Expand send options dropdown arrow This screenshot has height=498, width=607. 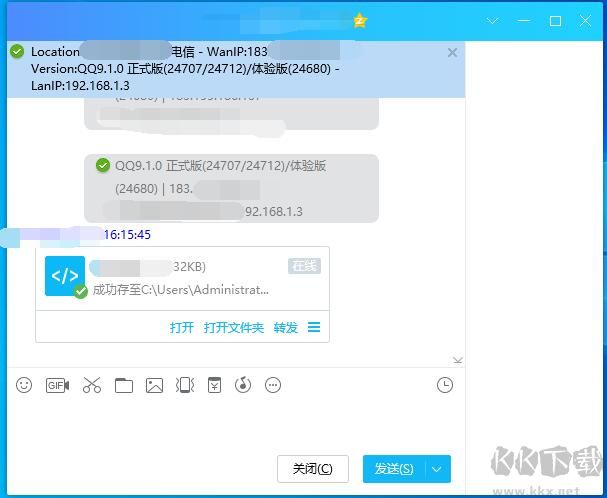pyautogui.click(x=437, y=469)
